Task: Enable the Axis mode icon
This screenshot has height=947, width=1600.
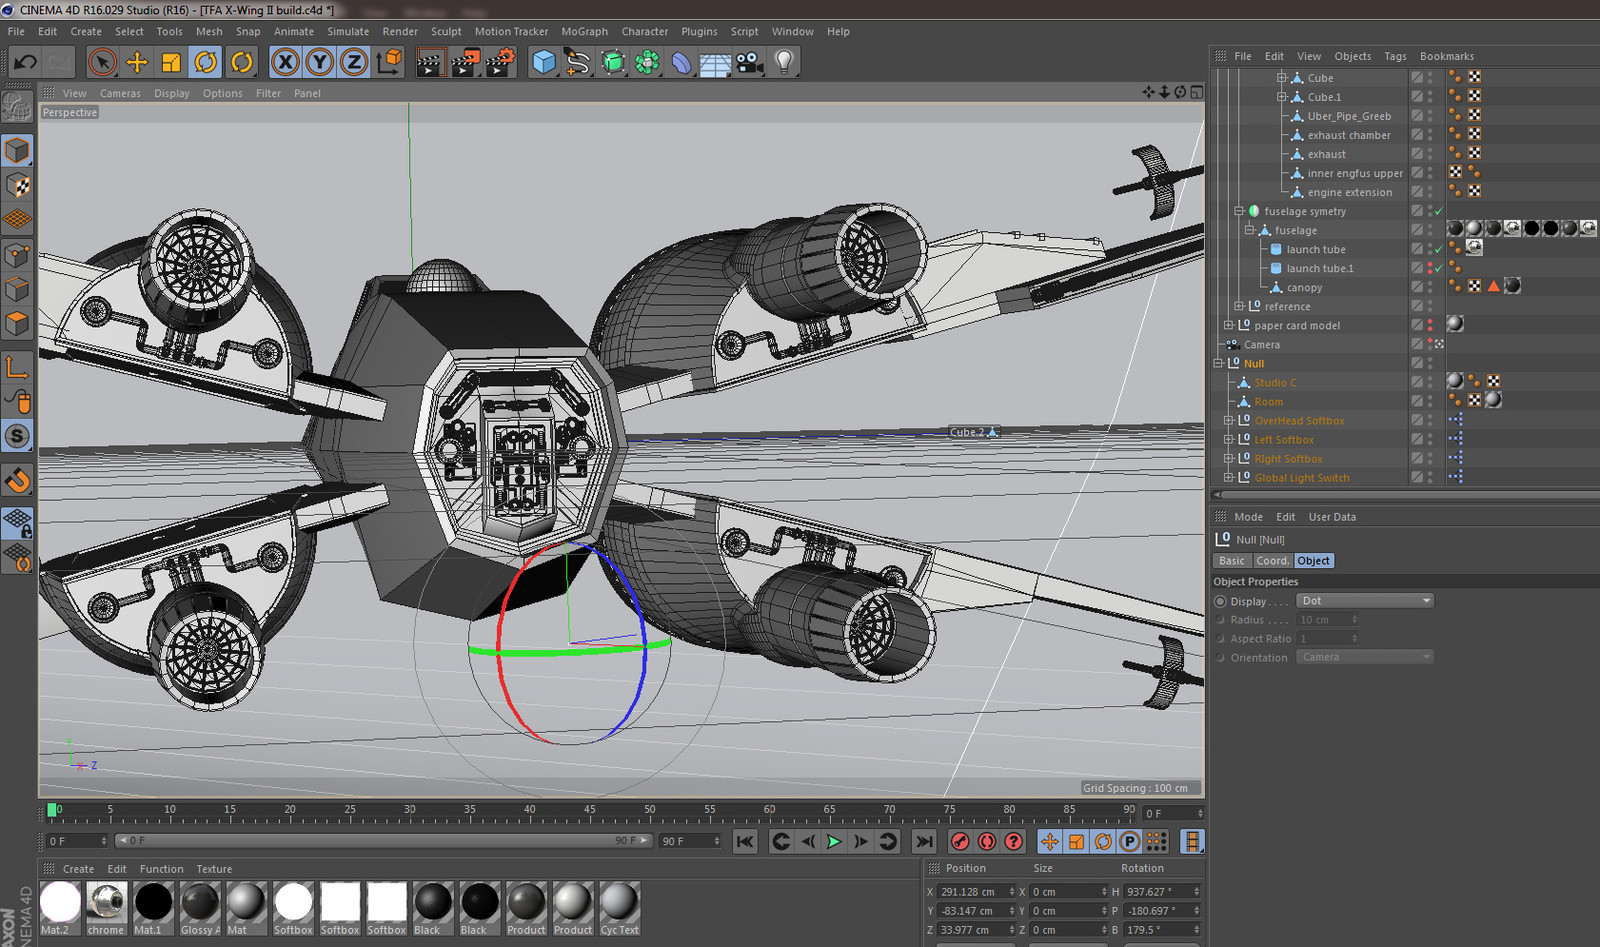Action: 17,368
